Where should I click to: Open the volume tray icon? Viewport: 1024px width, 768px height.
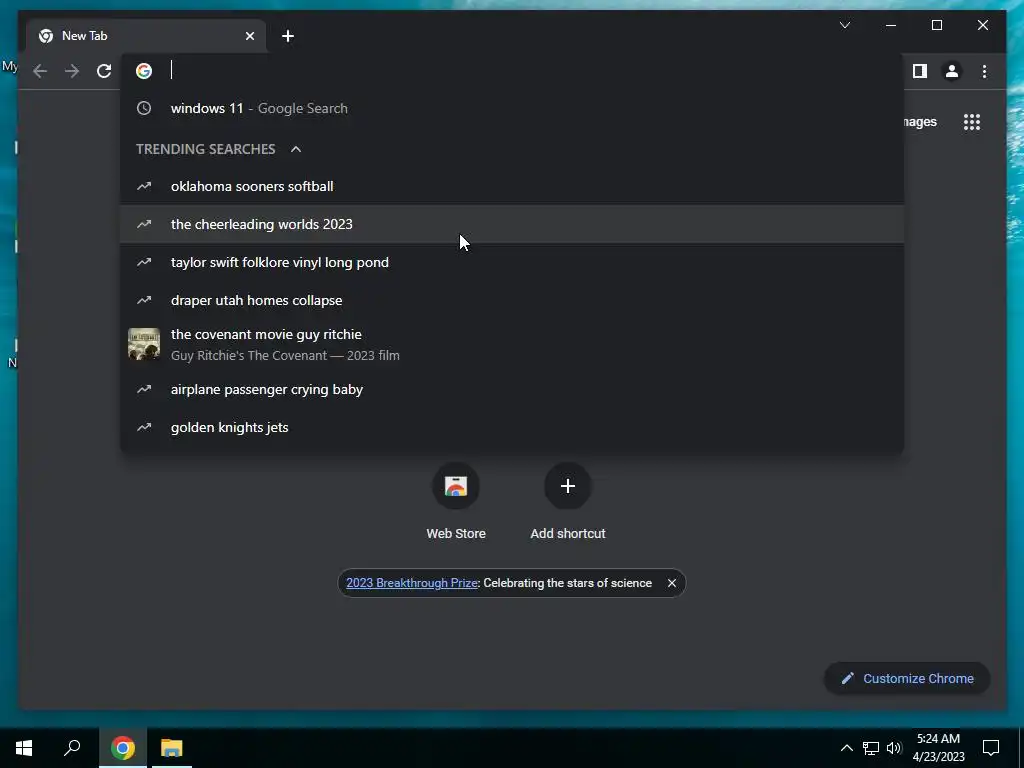click(x=894, y=748)
